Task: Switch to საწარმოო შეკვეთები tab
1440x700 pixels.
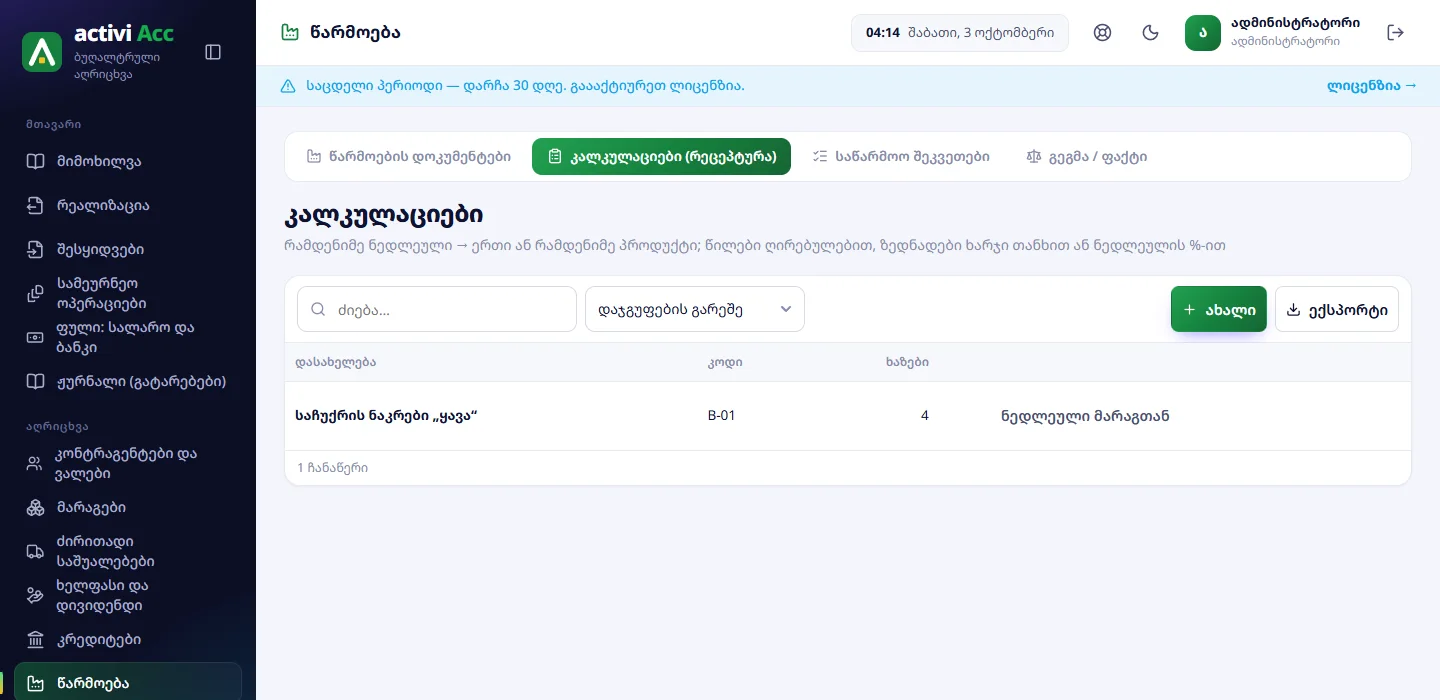Action: [x=901, y=157]
